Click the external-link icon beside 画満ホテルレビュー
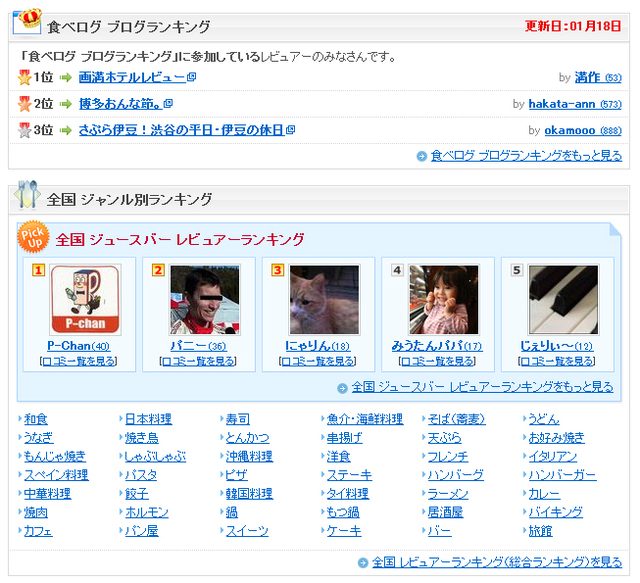The height and width of the screenshot is (583, 640). coord(192,77)
